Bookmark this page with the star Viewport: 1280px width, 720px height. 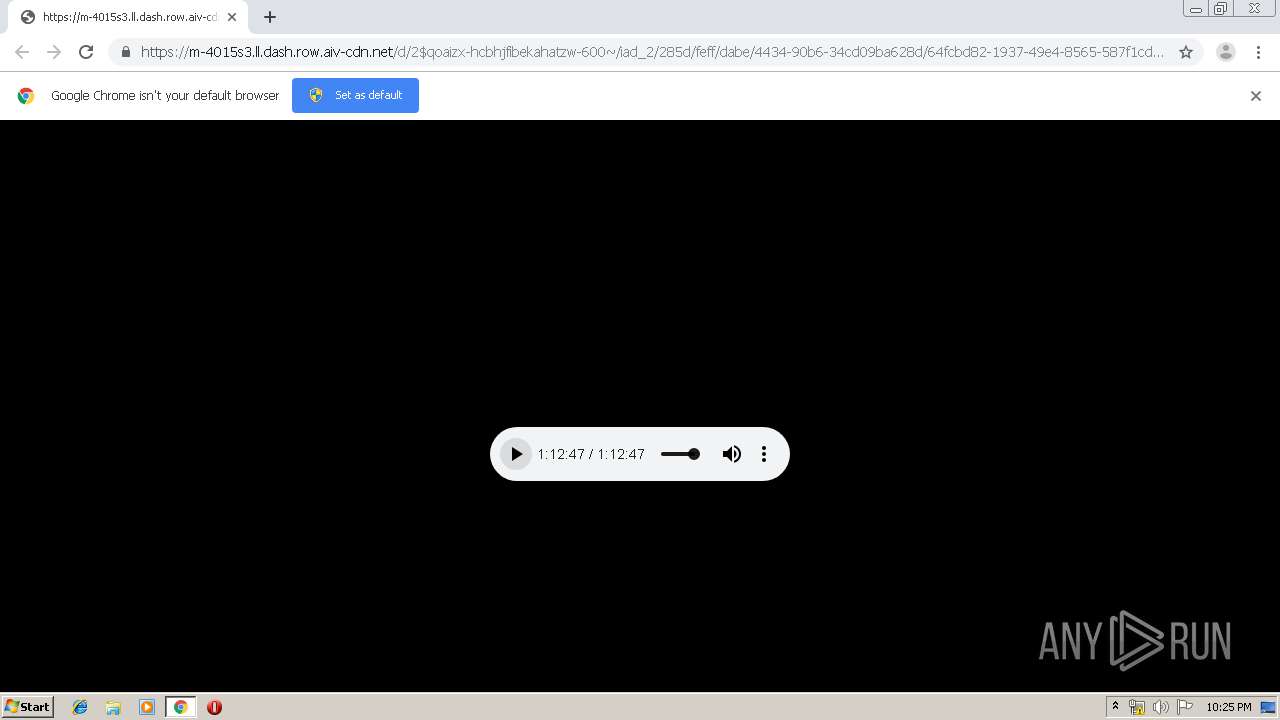[x=1186, y=52]
